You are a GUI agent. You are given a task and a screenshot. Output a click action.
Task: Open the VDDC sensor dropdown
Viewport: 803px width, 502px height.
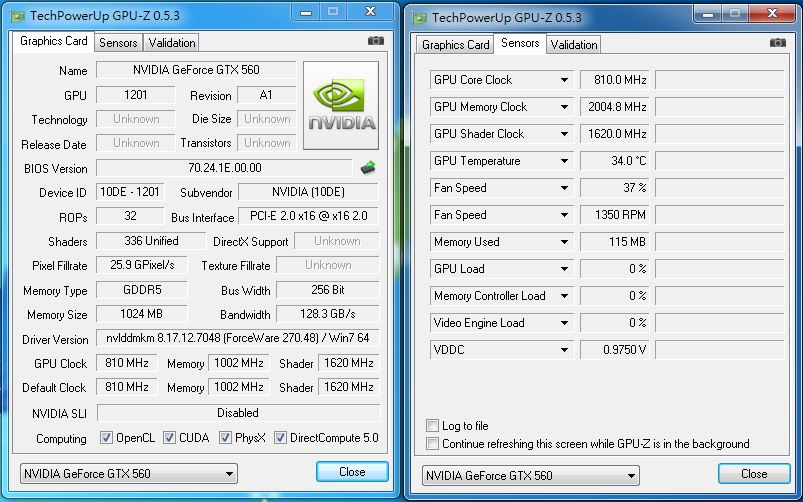[564, 350]
